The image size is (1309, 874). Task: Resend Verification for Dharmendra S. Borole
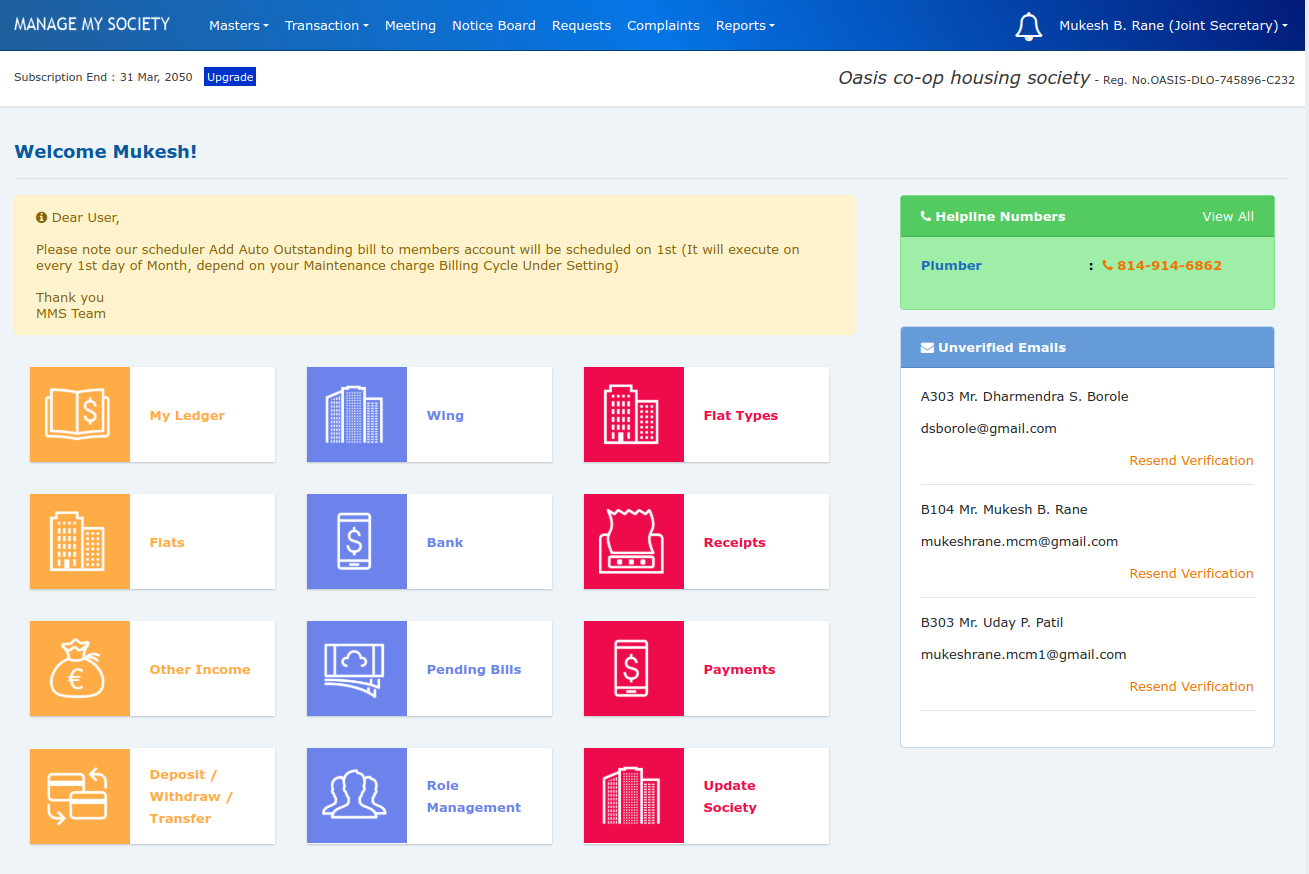pyautogui.click(x=1191, y=461)
